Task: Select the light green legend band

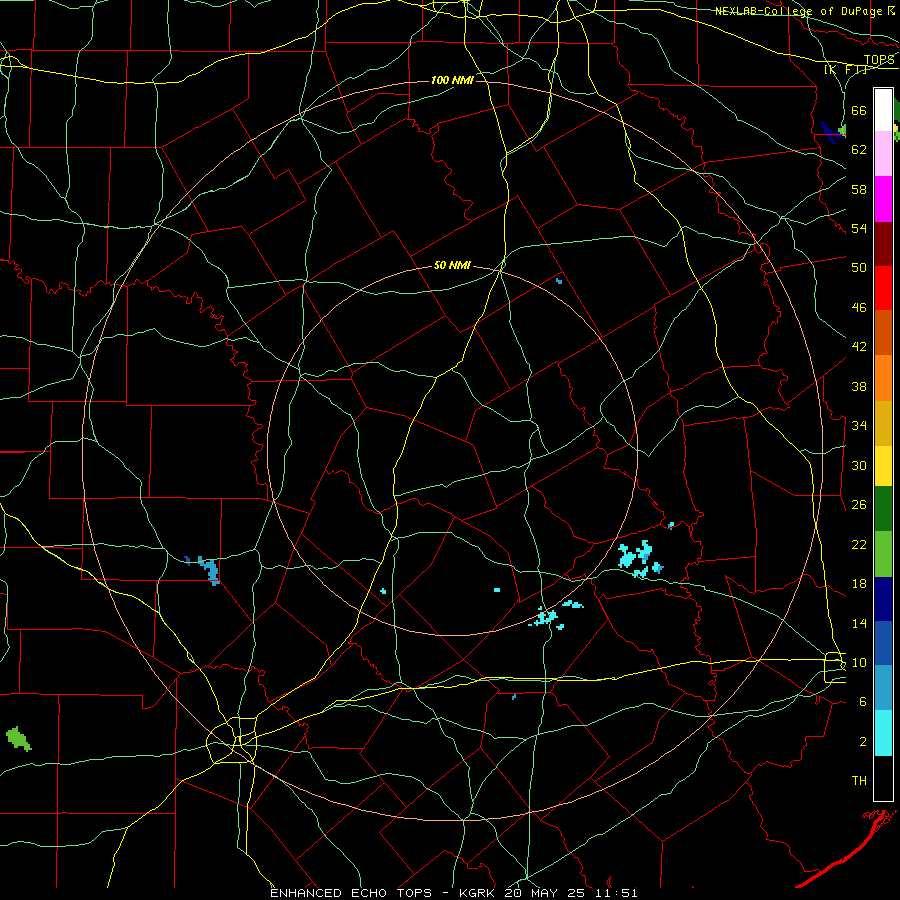Action: click(x=883, y=554)
